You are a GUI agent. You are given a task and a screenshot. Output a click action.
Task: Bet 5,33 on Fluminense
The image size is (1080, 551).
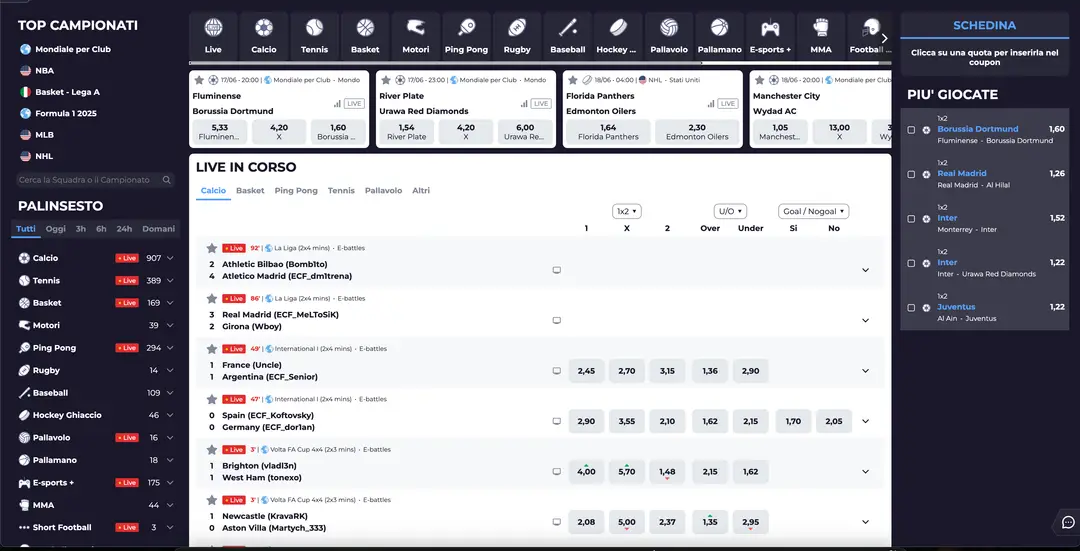point(219,132)
